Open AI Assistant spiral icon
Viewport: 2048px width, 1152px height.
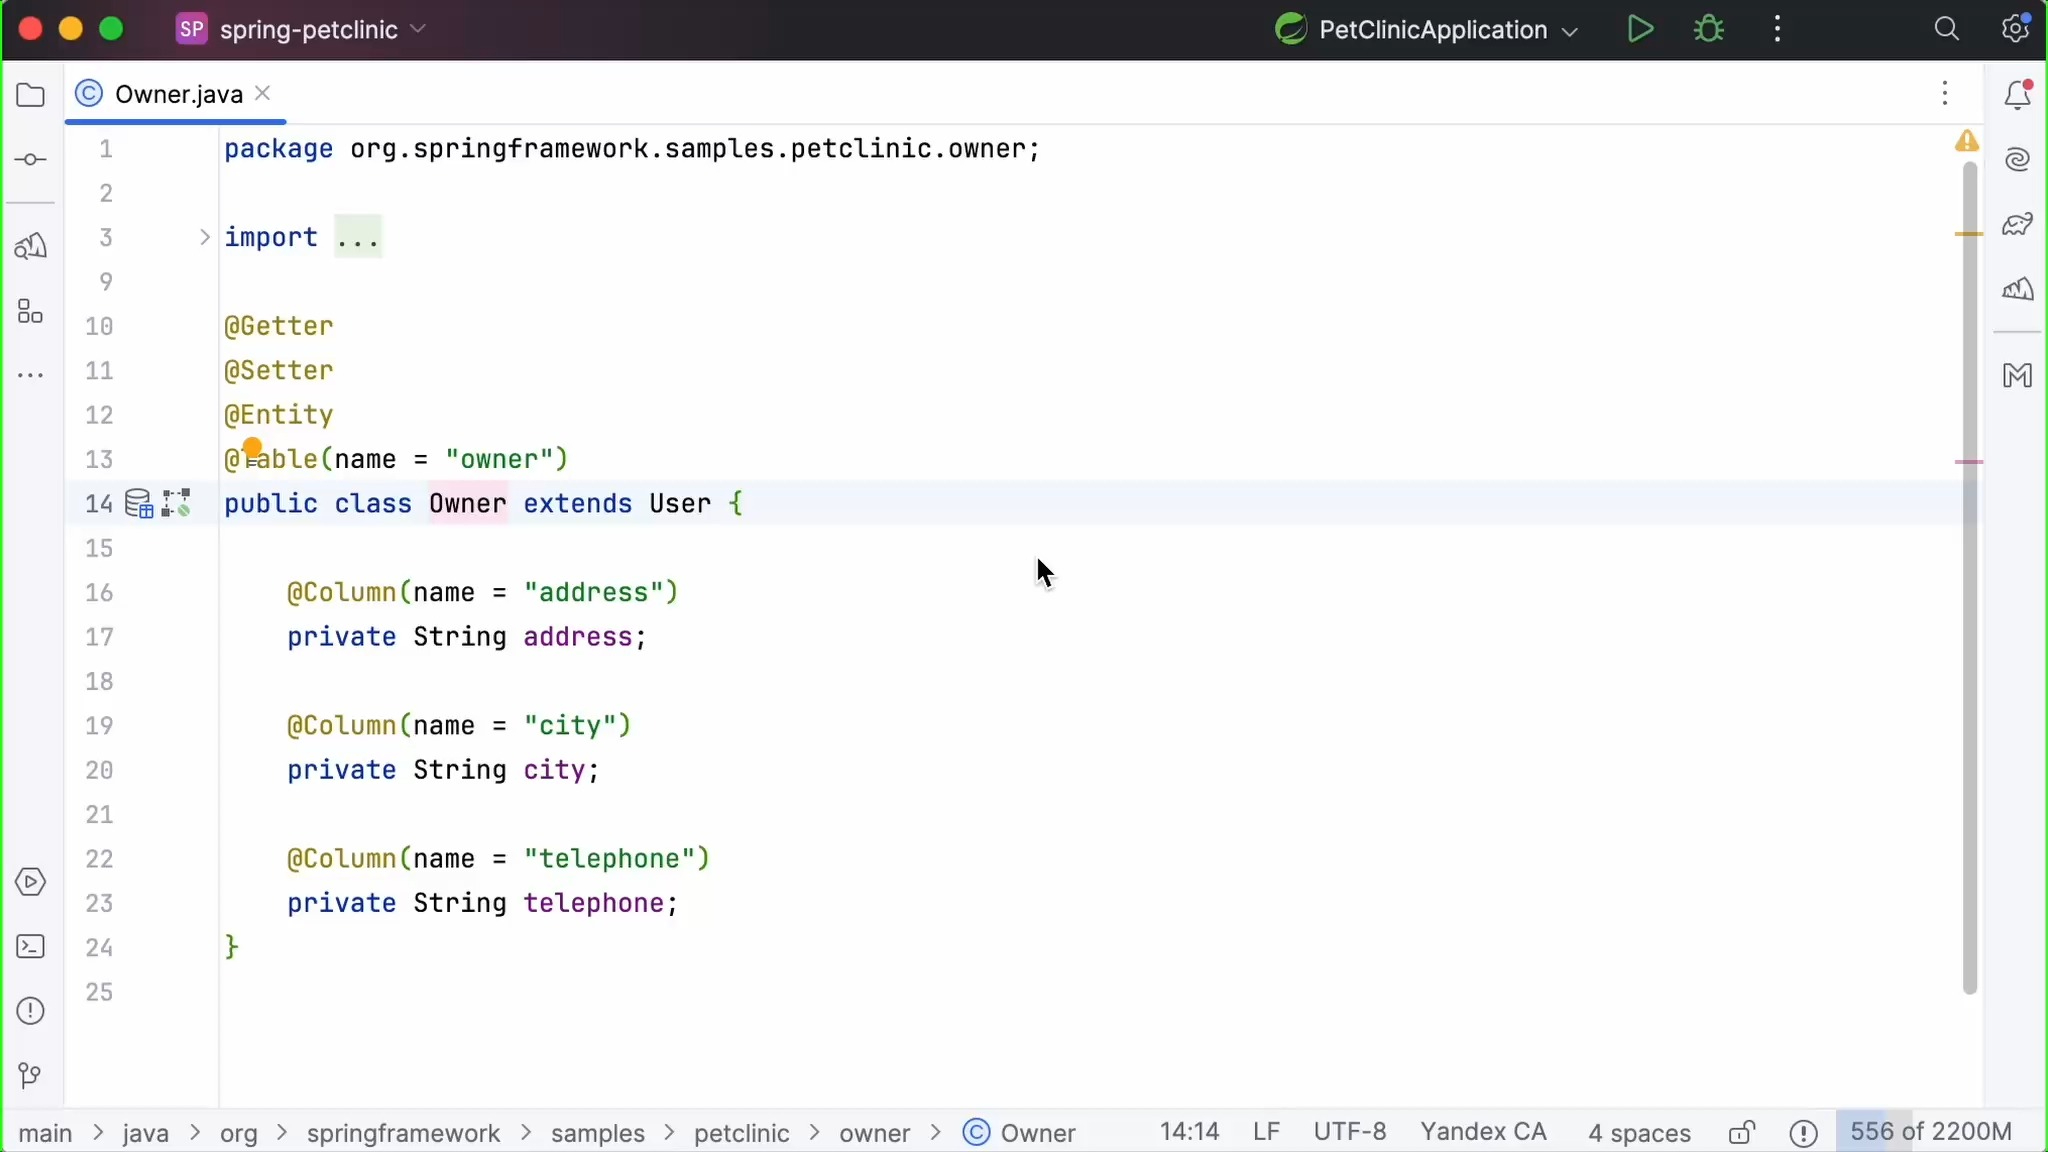coord(2018,160)
